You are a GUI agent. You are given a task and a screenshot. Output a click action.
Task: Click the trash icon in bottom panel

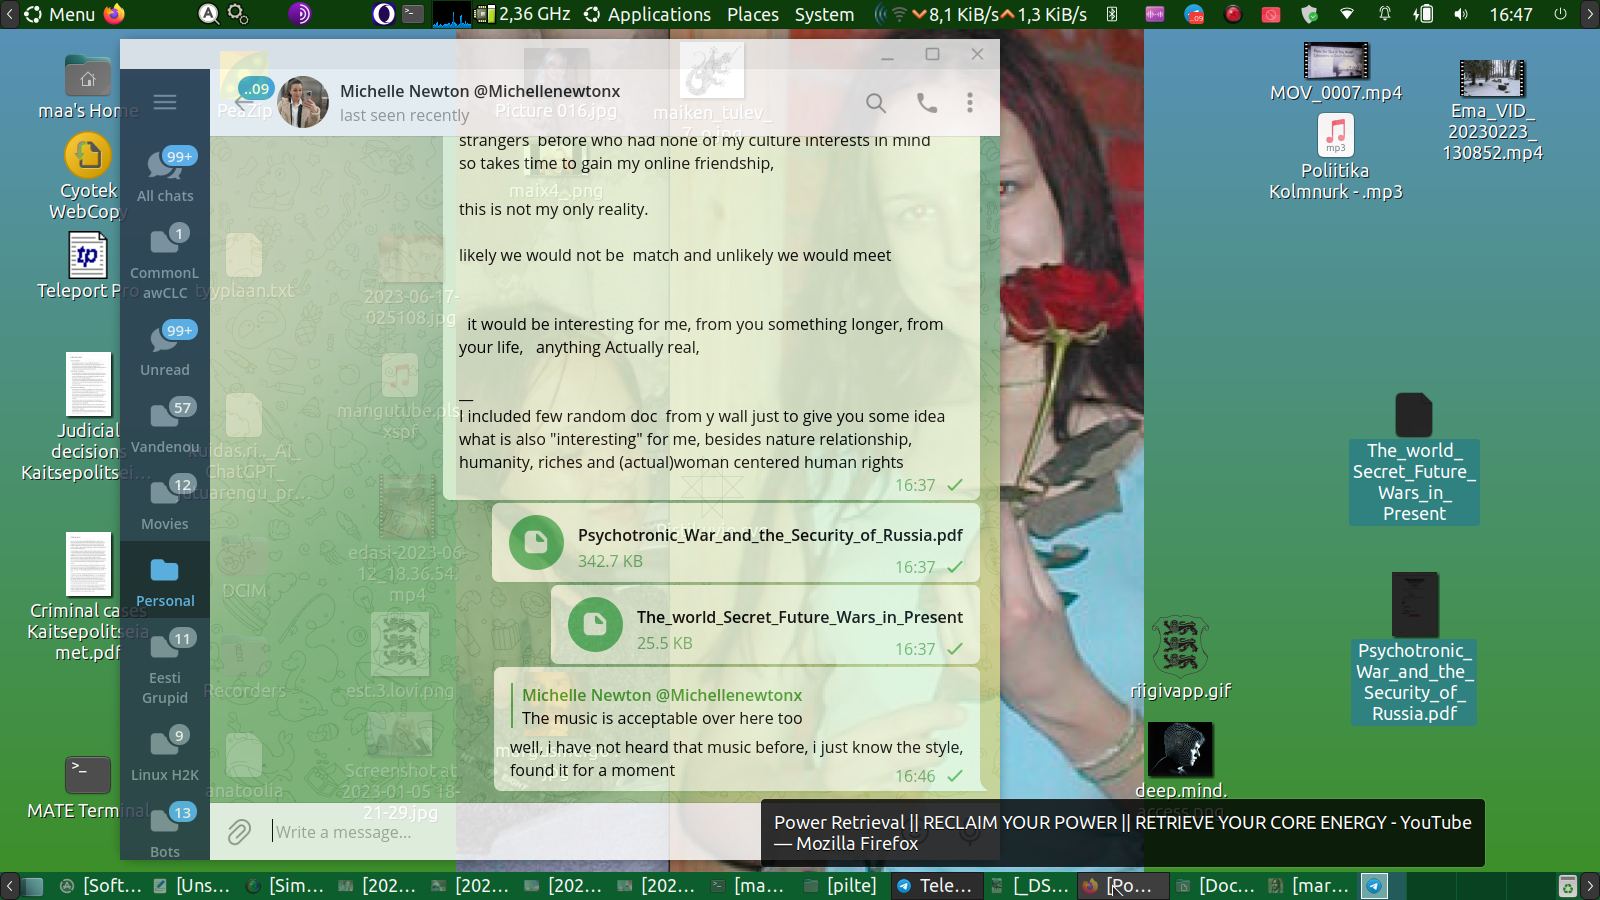coord(1568,885)
